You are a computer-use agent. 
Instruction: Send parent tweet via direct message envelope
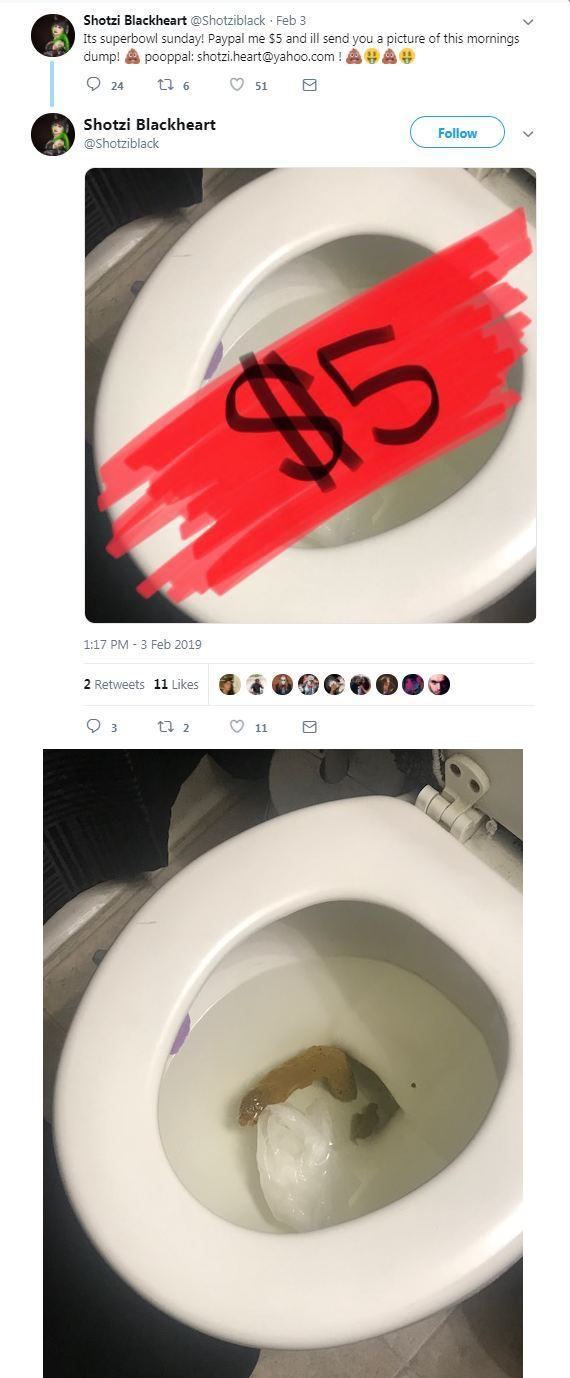pyautogui.click(x=309, y=86)
